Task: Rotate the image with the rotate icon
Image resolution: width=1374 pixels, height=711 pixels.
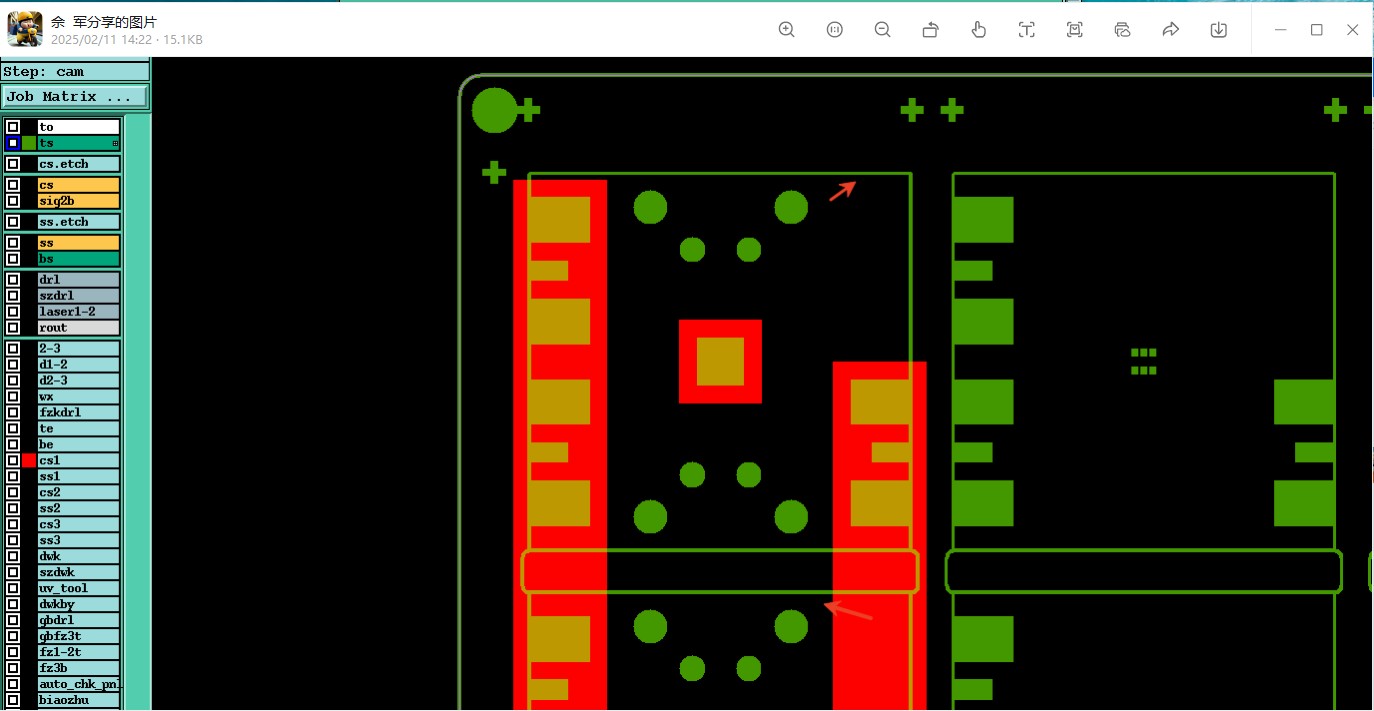Action: 930,30
